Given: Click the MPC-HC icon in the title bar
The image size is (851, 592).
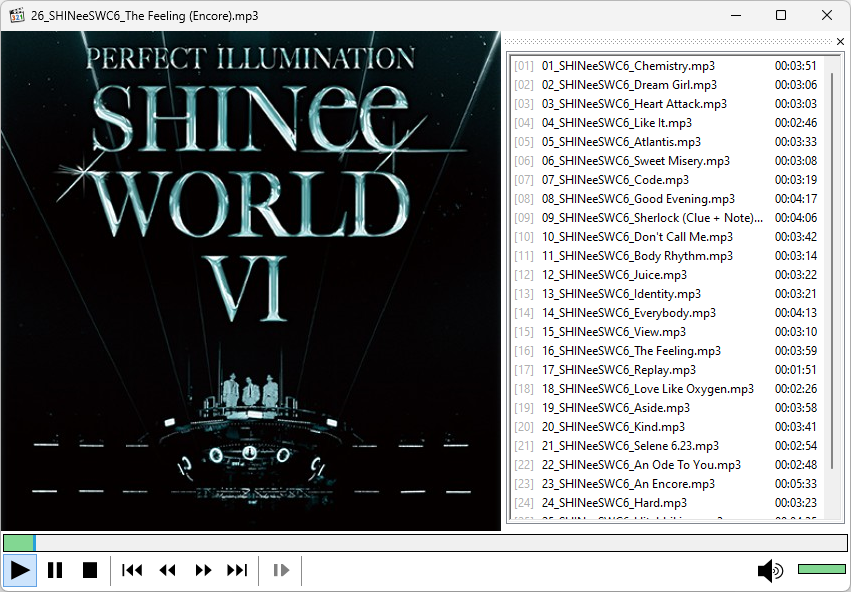Looking at the screenshot, I should 17,15.
